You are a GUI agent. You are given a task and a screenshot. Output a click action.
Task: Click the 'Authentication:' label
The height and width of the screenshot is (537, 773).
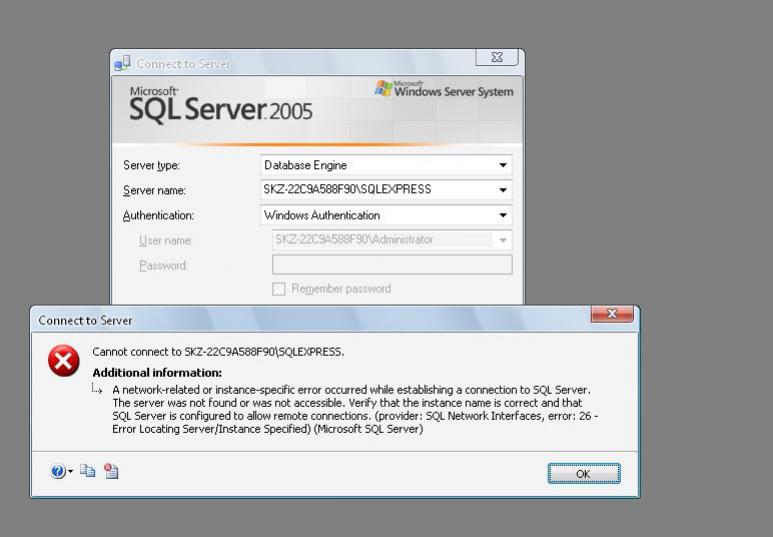pyautogui.click(x=158, y=216)
